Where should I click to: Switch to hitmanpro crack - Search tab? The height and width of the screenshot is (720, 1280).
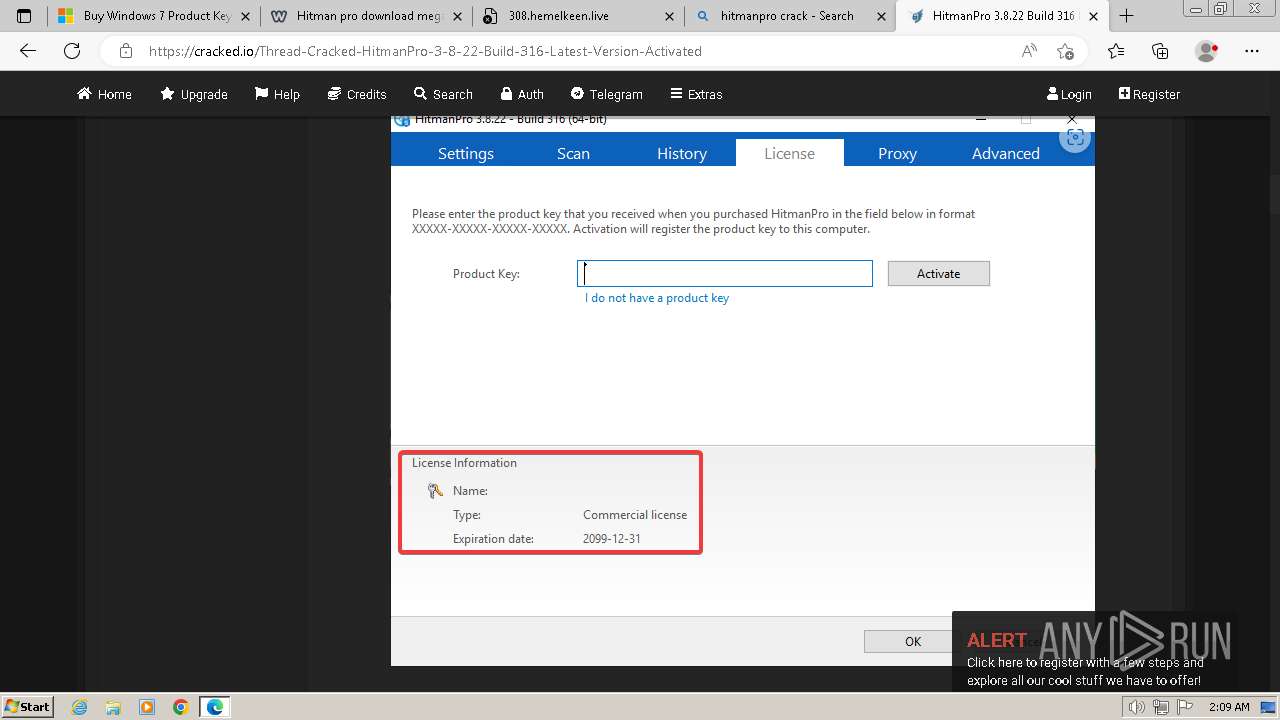click(x=789, y=16)
